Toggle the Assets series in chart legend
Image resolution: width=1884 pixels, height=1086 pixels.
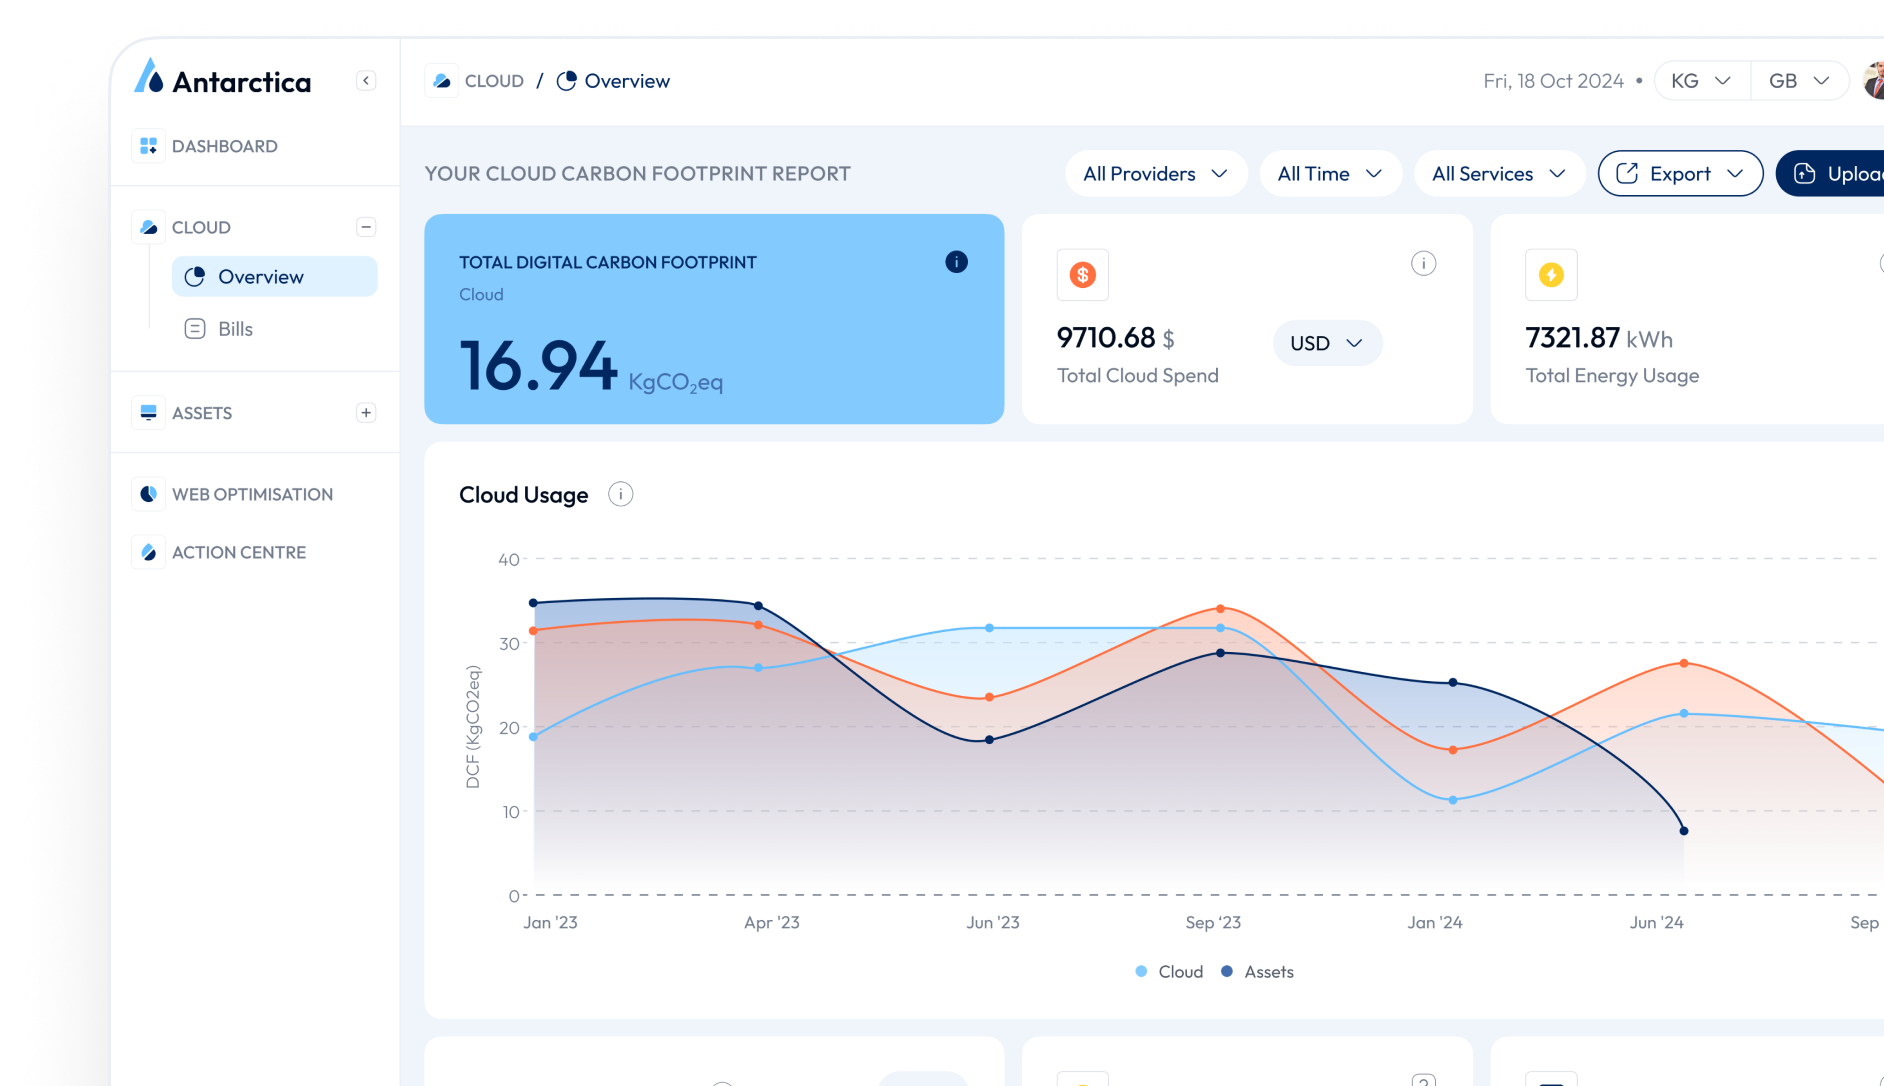(1257, 972)
